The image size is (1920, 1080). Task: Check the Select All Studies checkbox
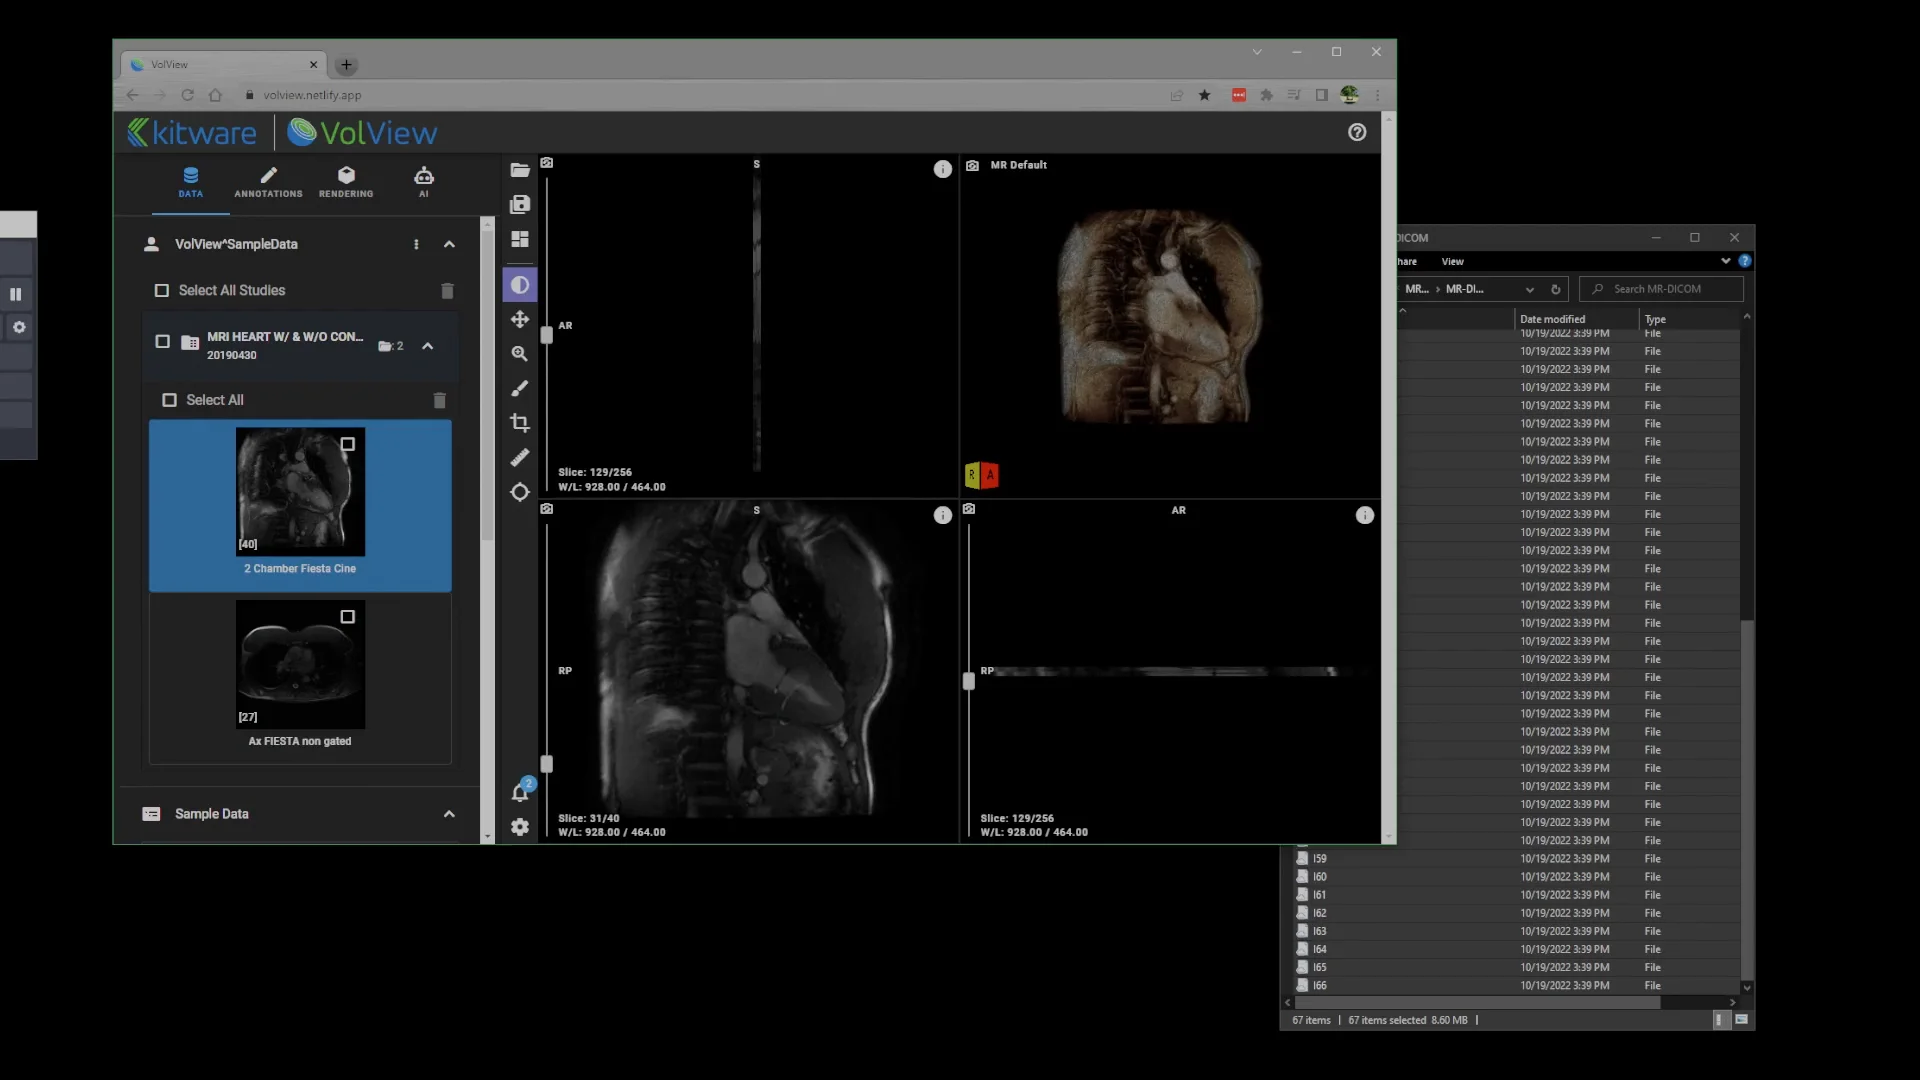click(161, 291)
